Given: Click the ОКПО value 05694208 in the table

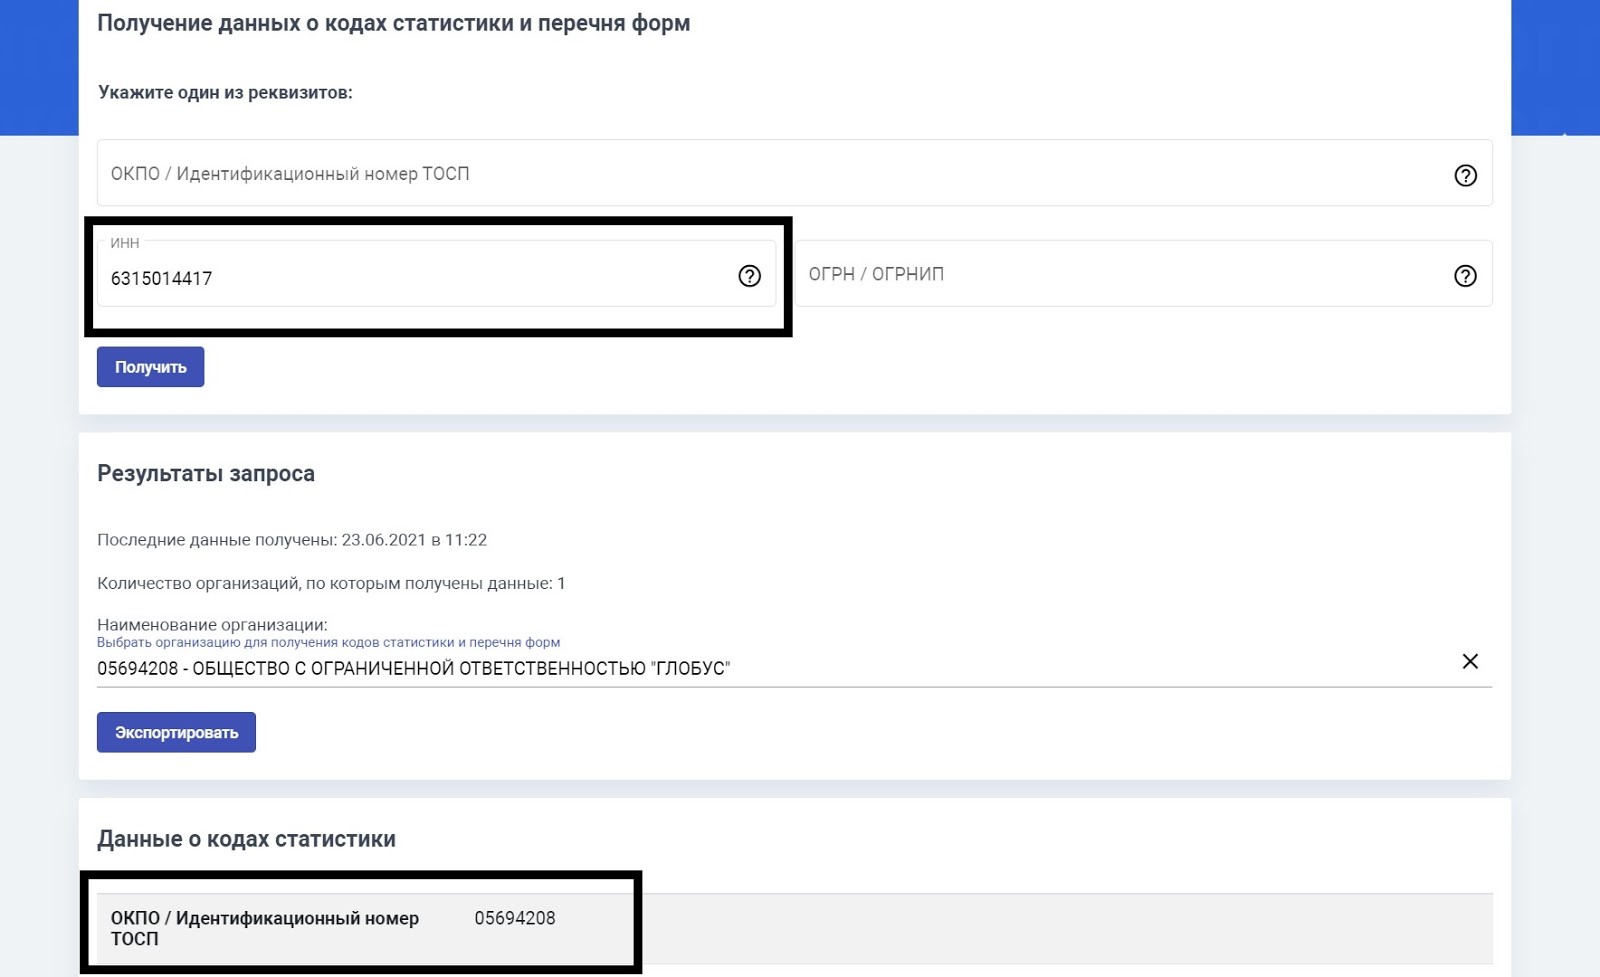Looking at the screenshot, I should tap(514, 918).
